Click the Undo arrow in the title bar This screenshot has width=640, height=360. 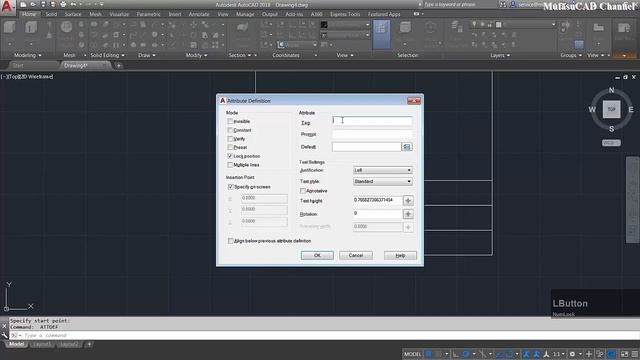coord(73,4)
